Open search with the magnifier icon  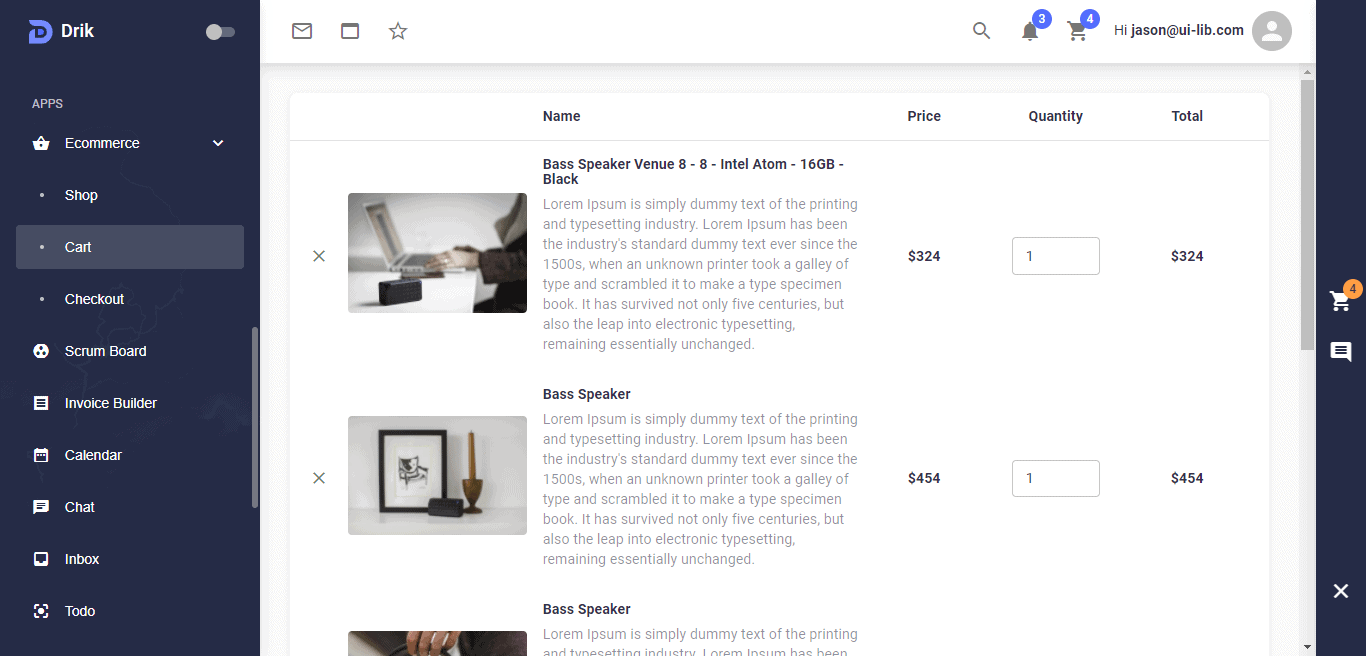click(982, 31)
